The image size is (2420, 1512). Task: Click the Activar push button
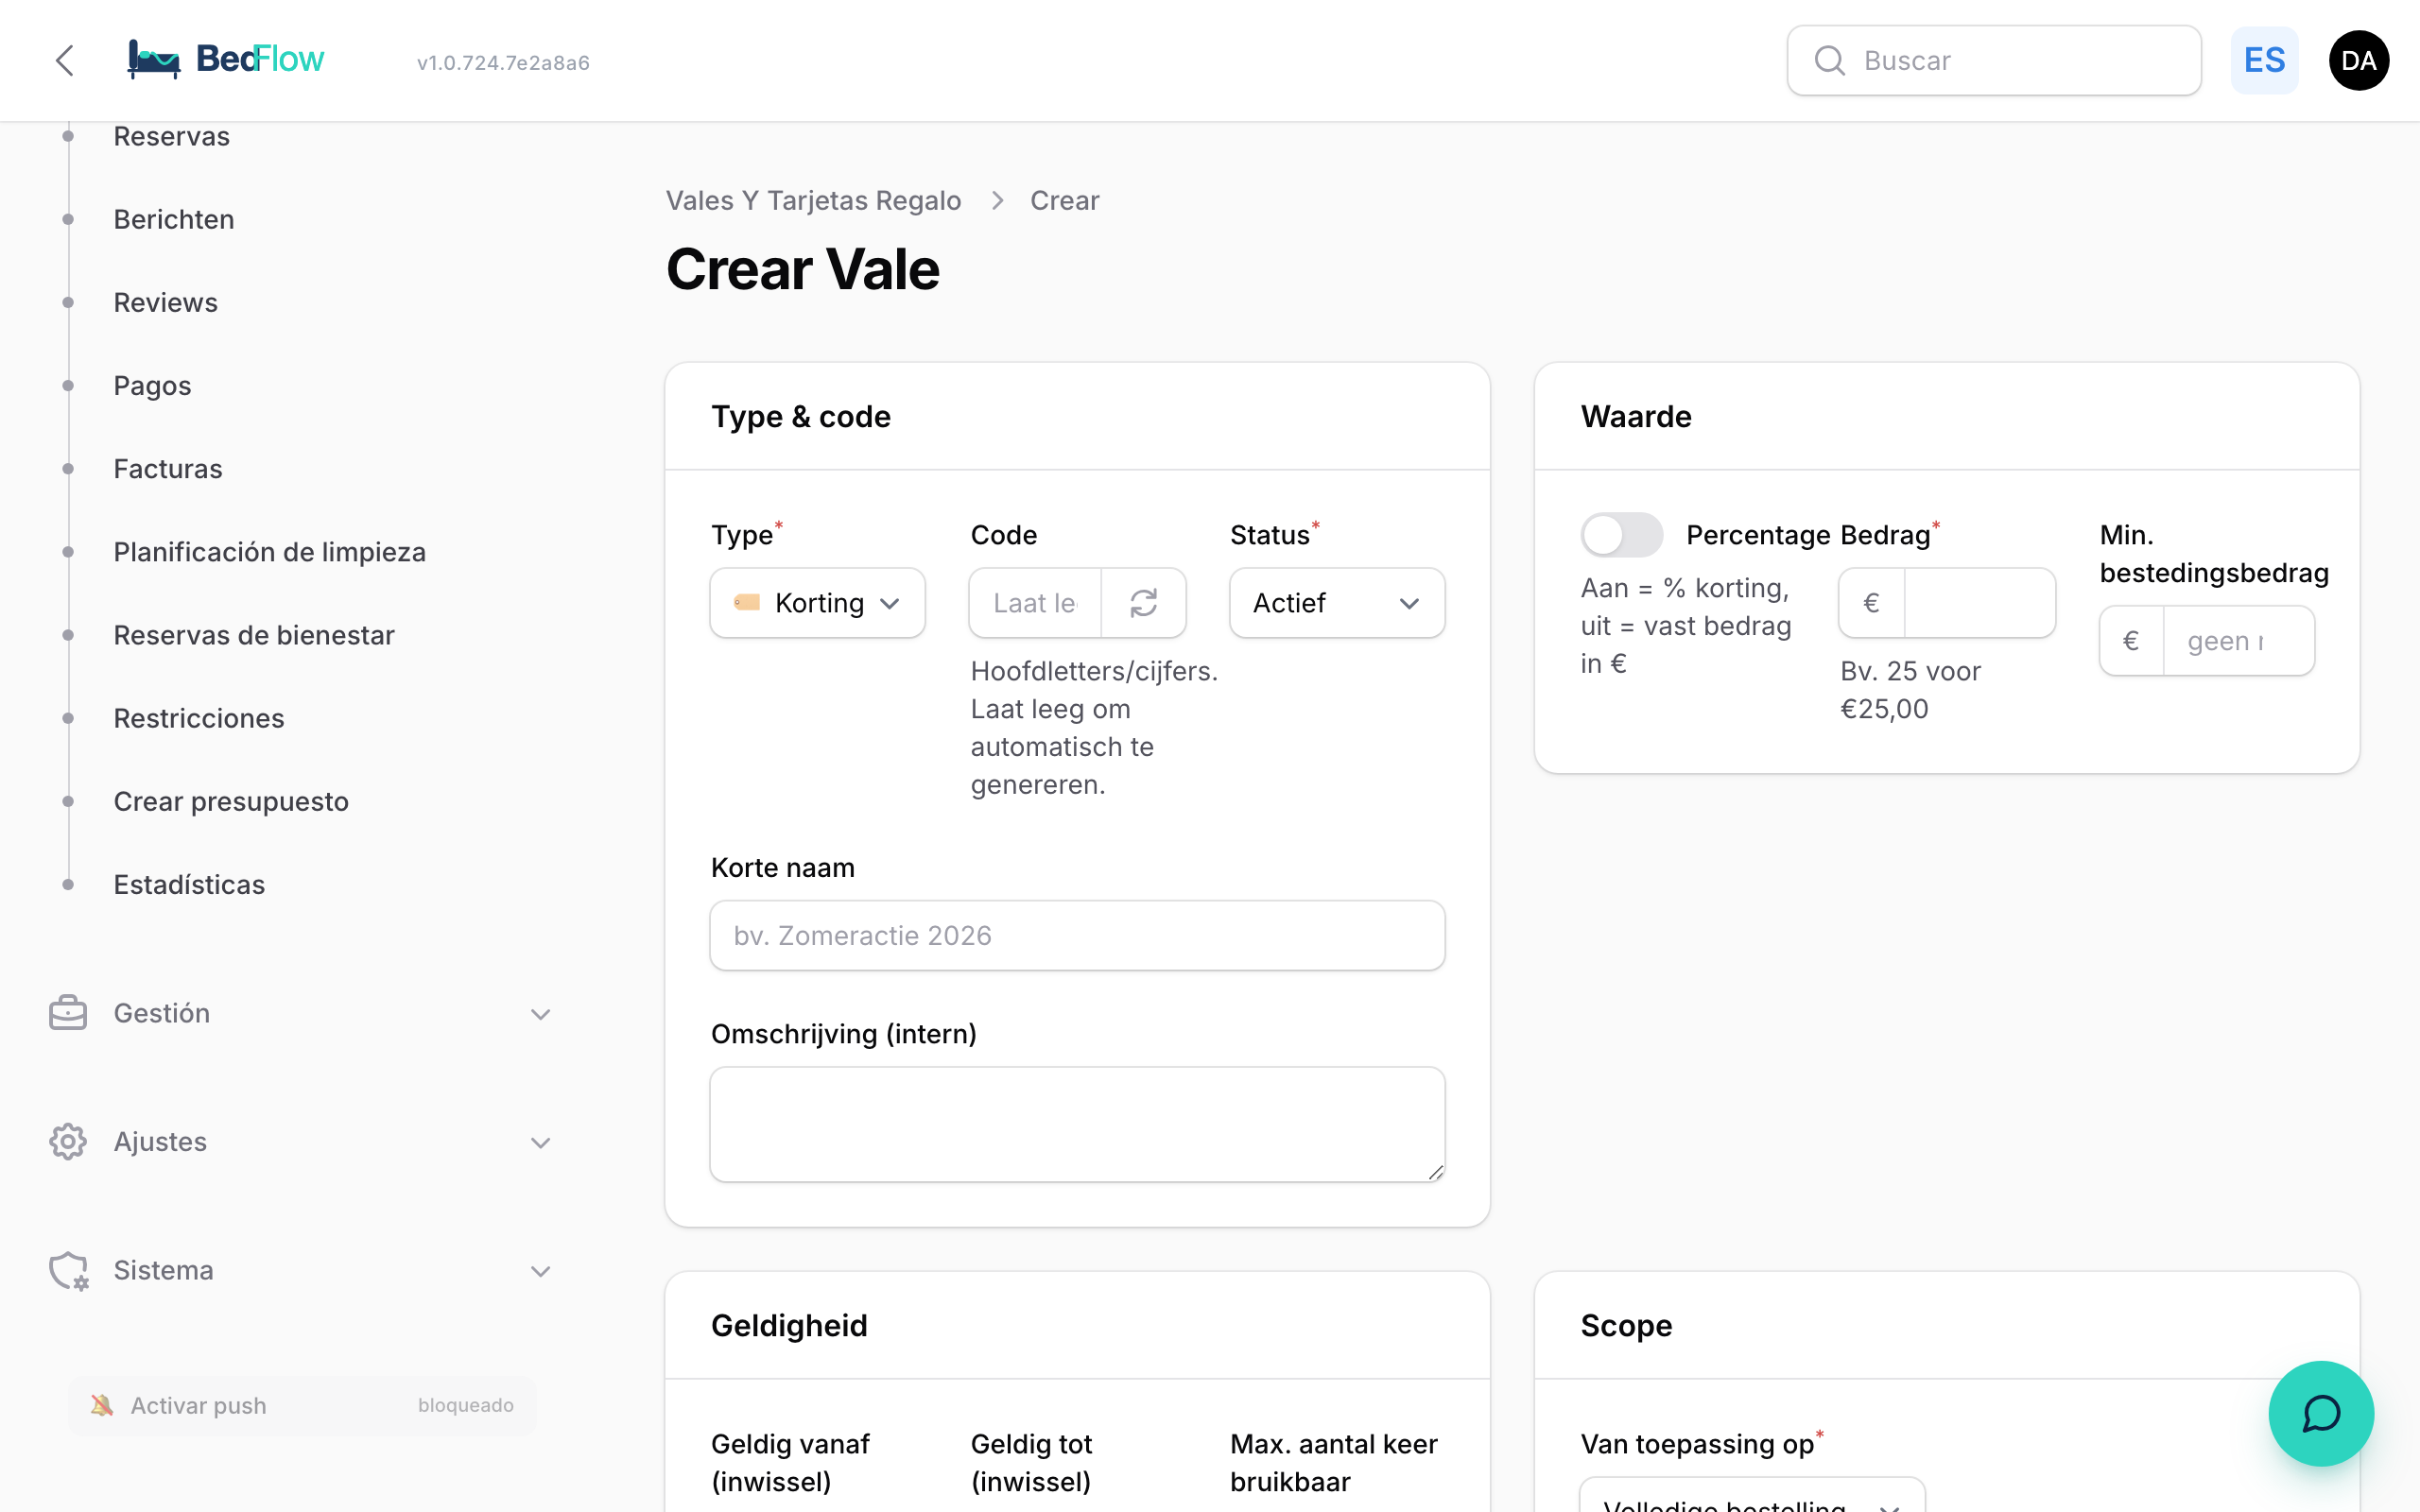[302, 1405]
